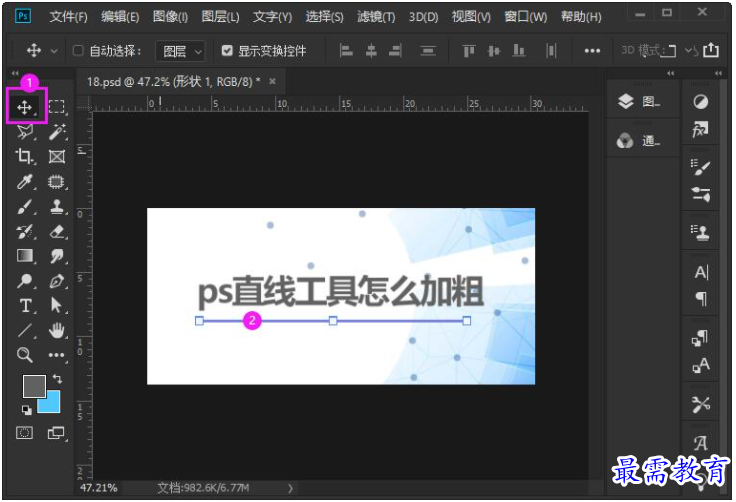Click the middle transform handle on line
Screen dimensions: 736x502
333,321
